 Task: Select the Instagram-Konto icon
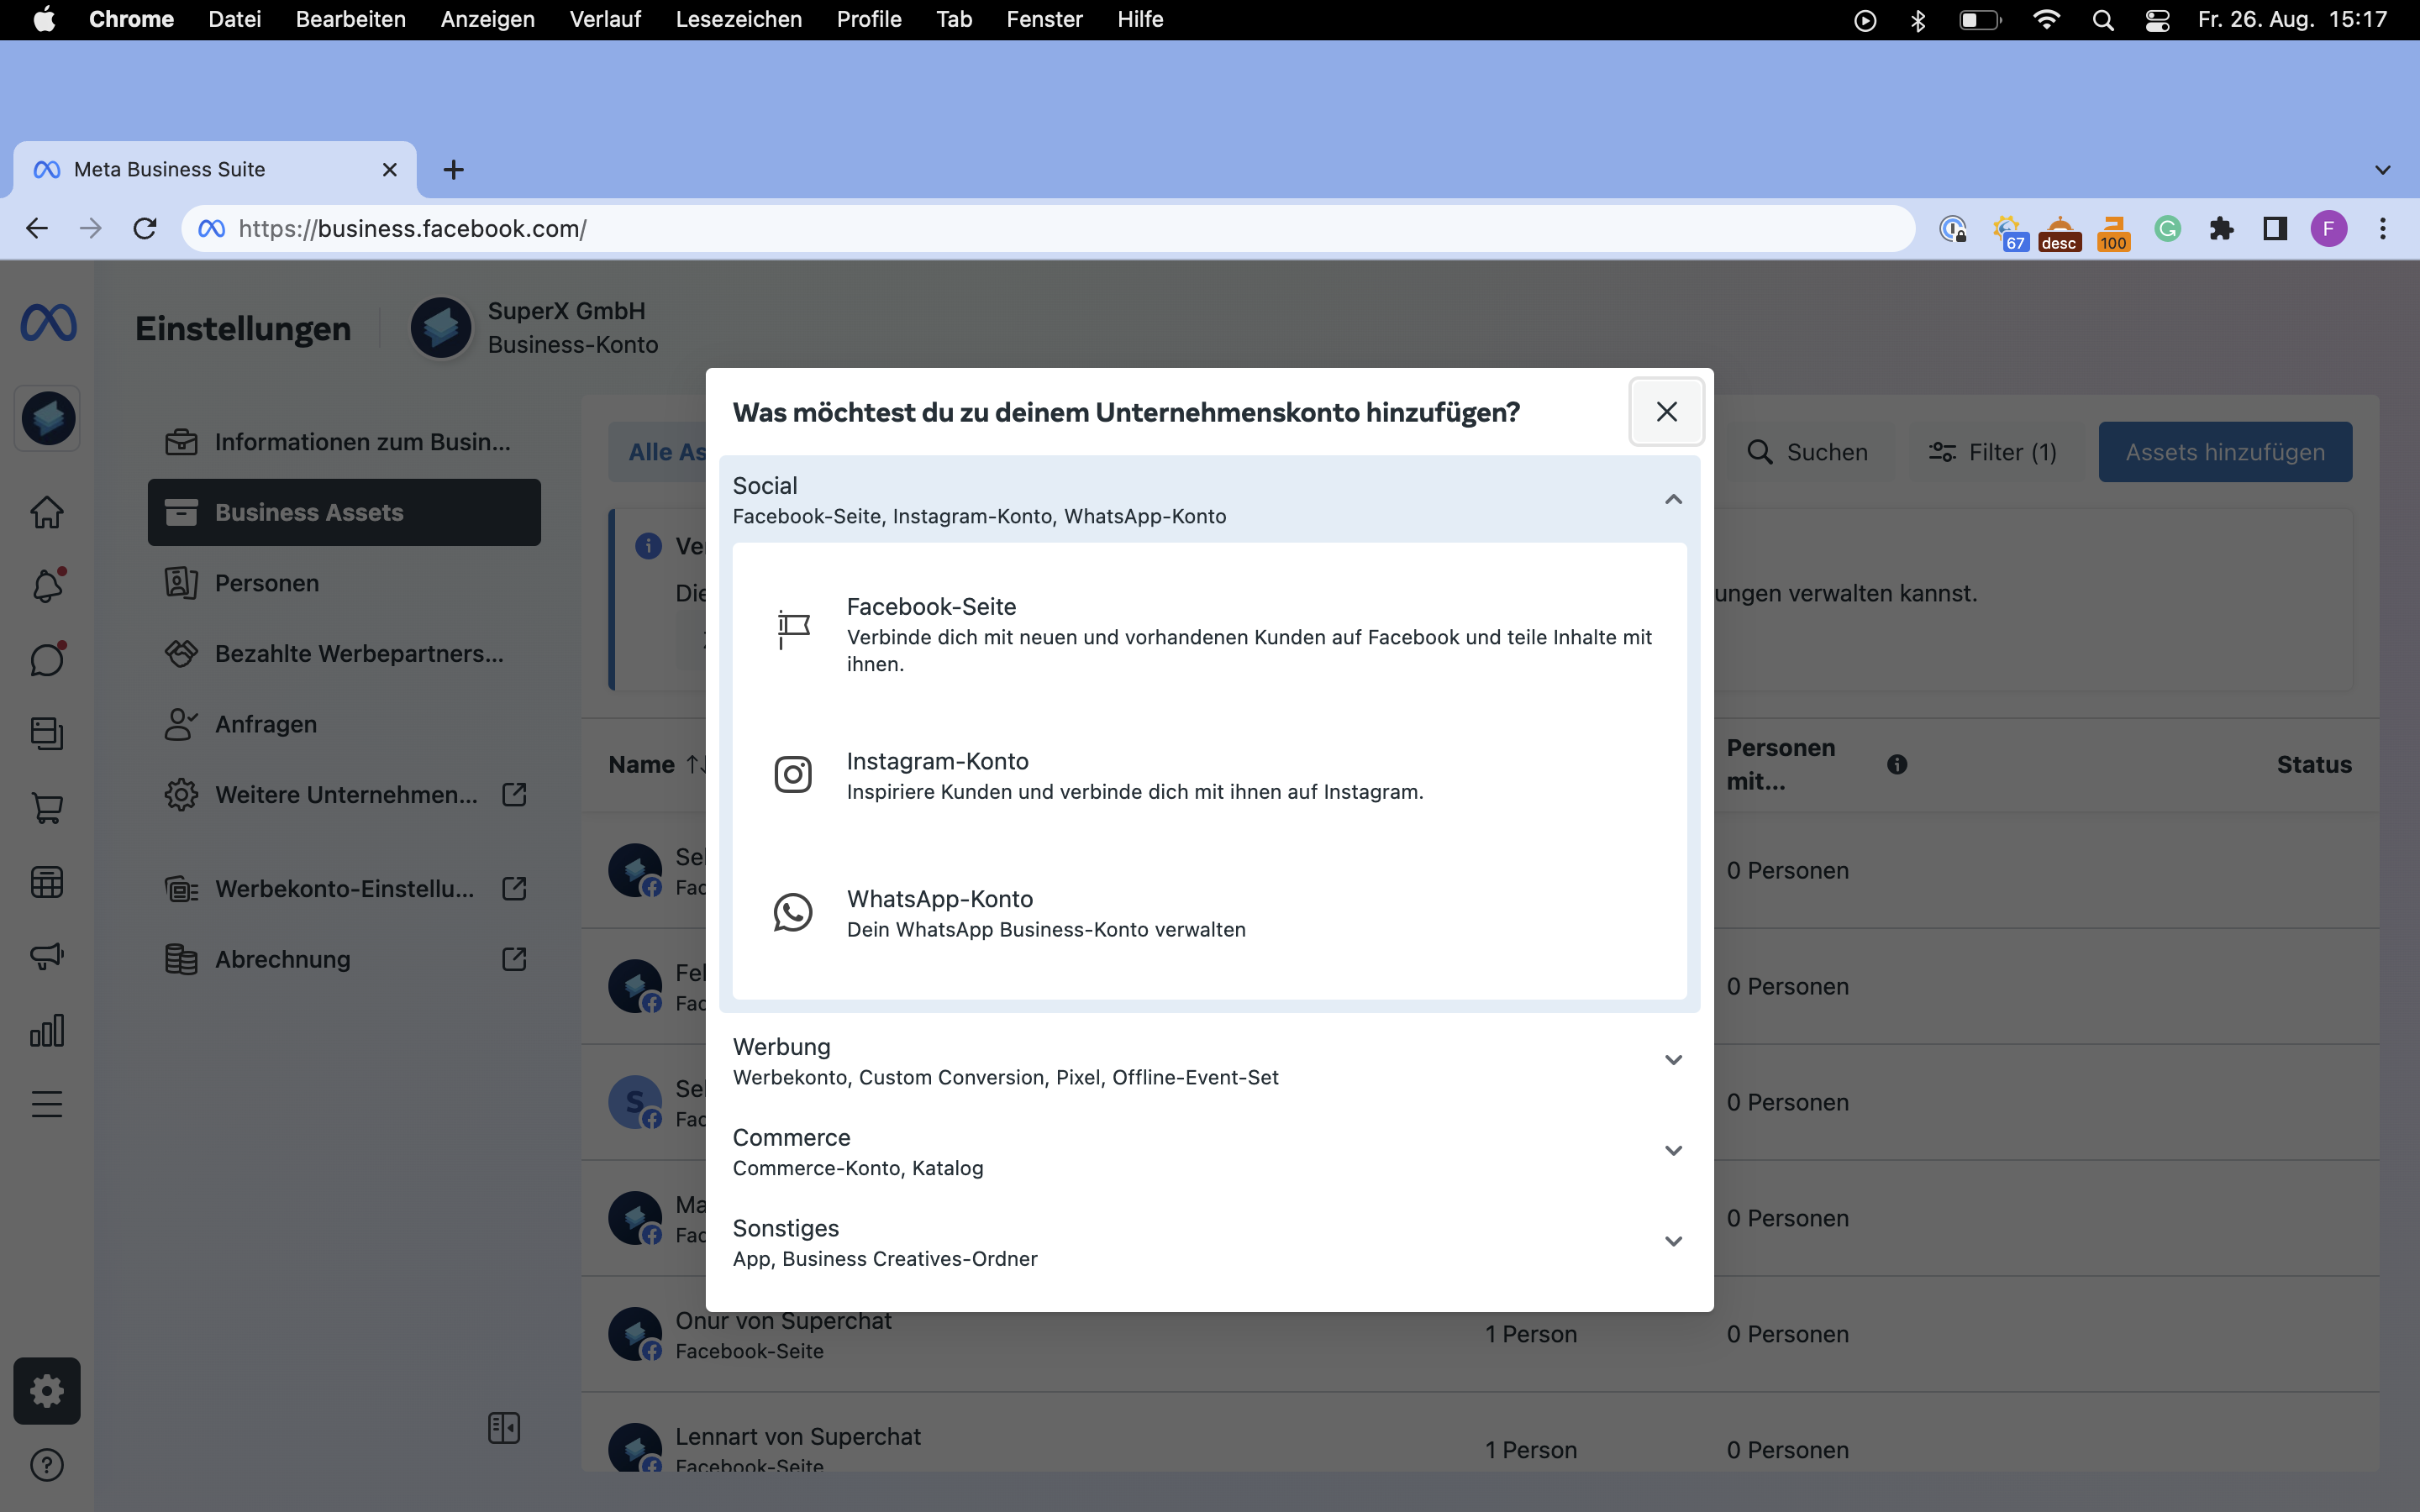point(793,774)
